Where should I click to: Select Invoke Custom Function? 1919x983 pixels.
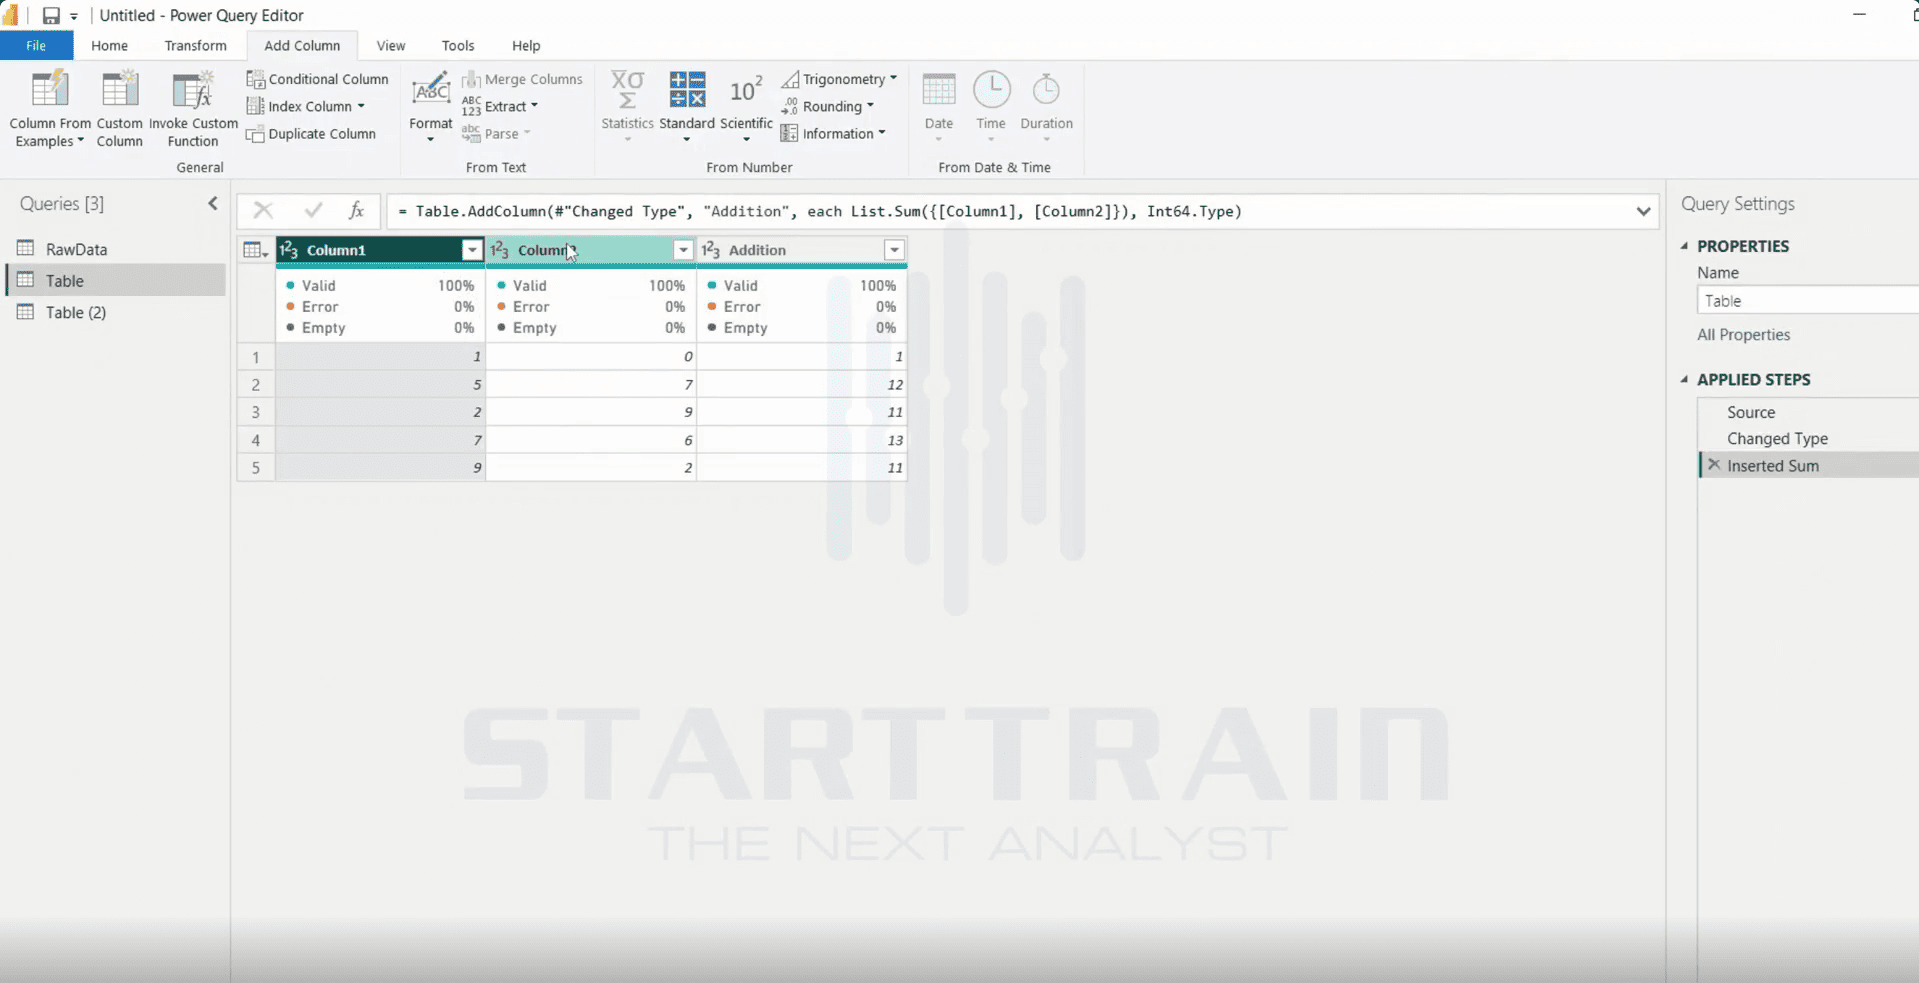(193, 109)
